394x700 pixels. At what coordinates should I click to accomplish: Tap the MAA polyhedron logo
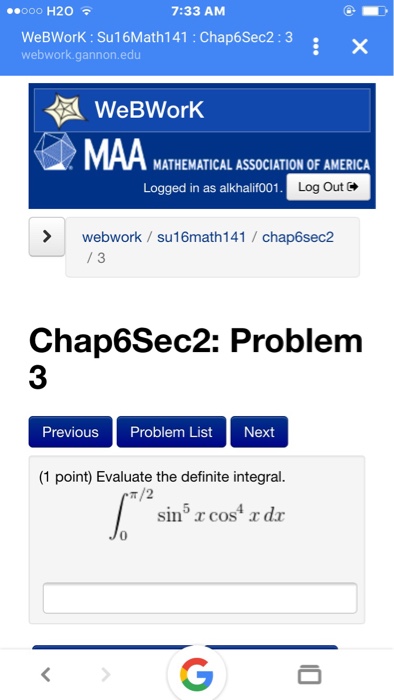pyautogui.click(x=55, y=151)
